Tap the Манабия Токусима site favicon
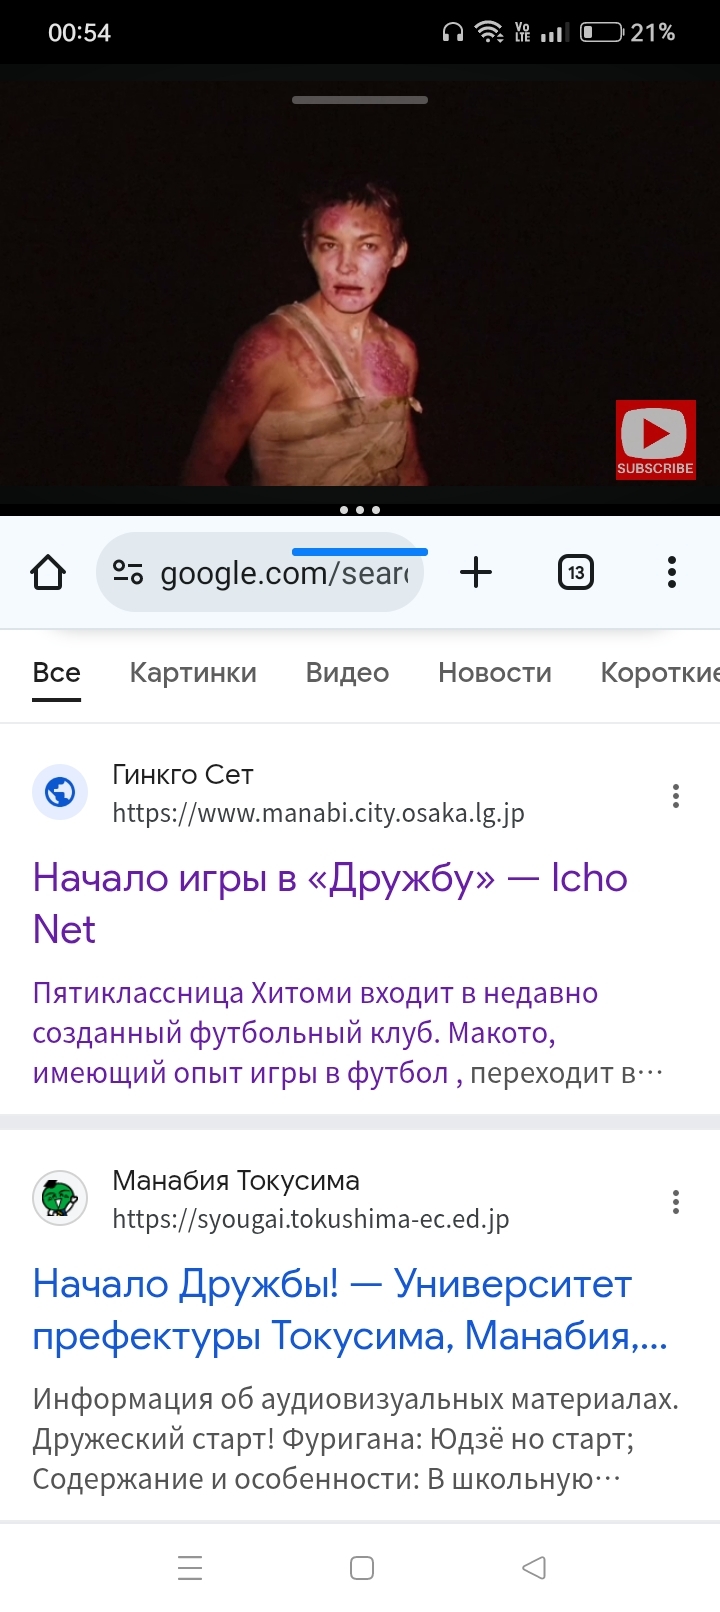 click(x=60, y=1198)
